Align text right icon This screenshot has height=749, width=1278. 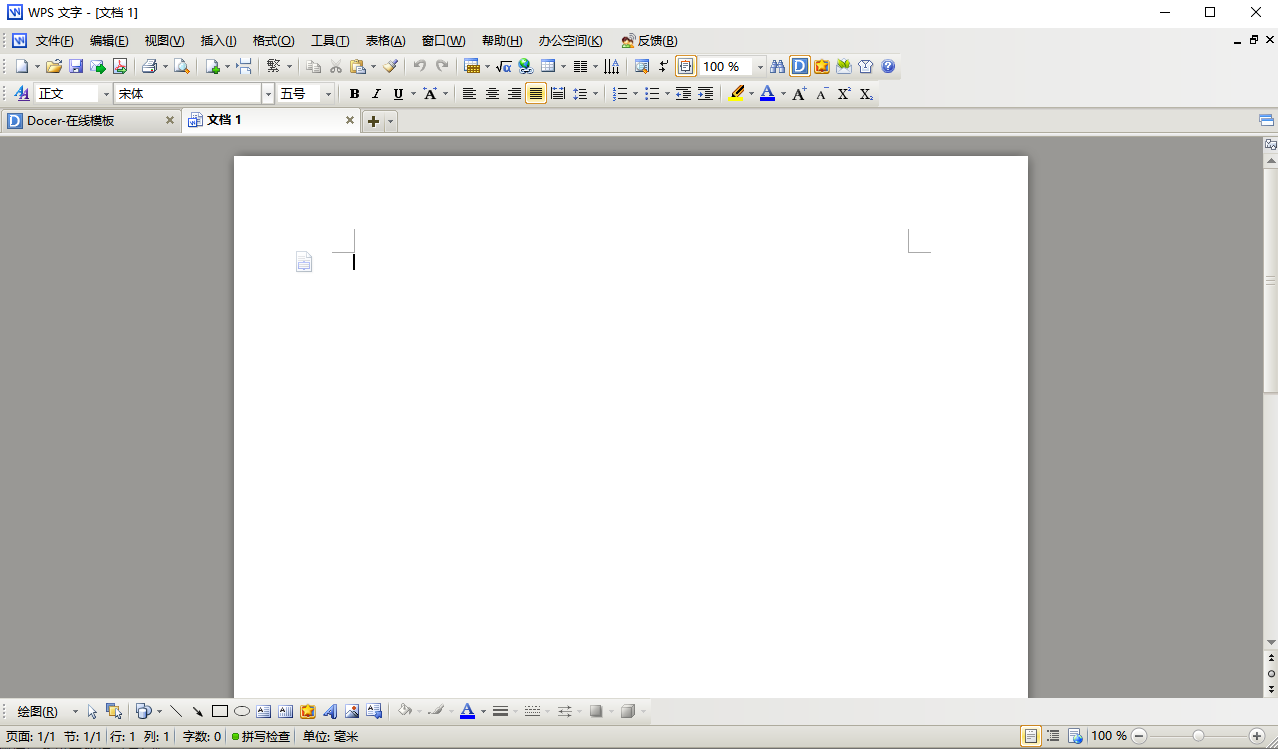[514, 94]
